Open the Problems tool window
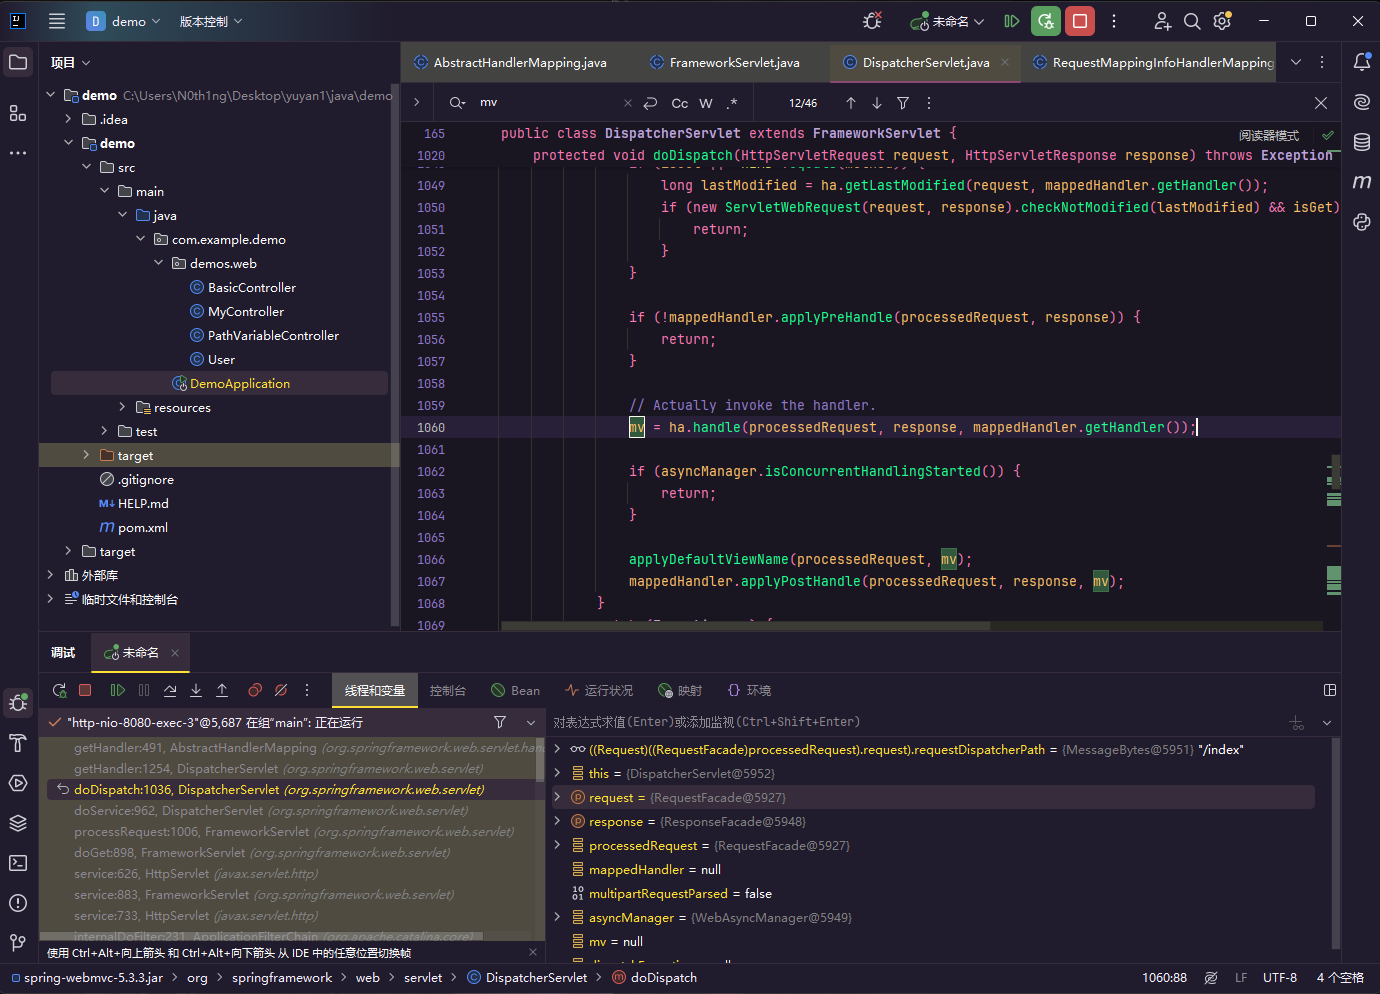1380x994 pixels. click(18, 903)
